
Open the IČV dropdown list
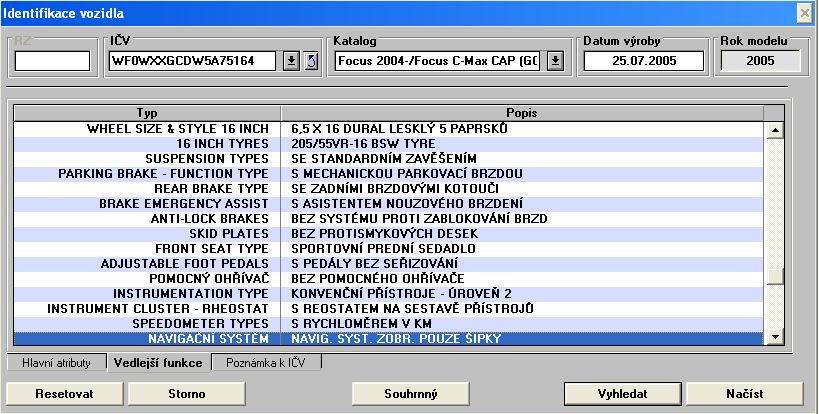[x=291, y=61]
